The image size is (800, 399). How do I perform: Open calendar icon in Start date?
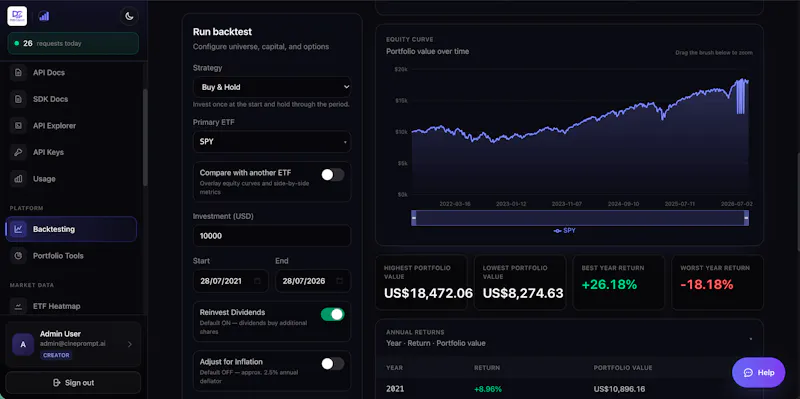coord(257,281)
